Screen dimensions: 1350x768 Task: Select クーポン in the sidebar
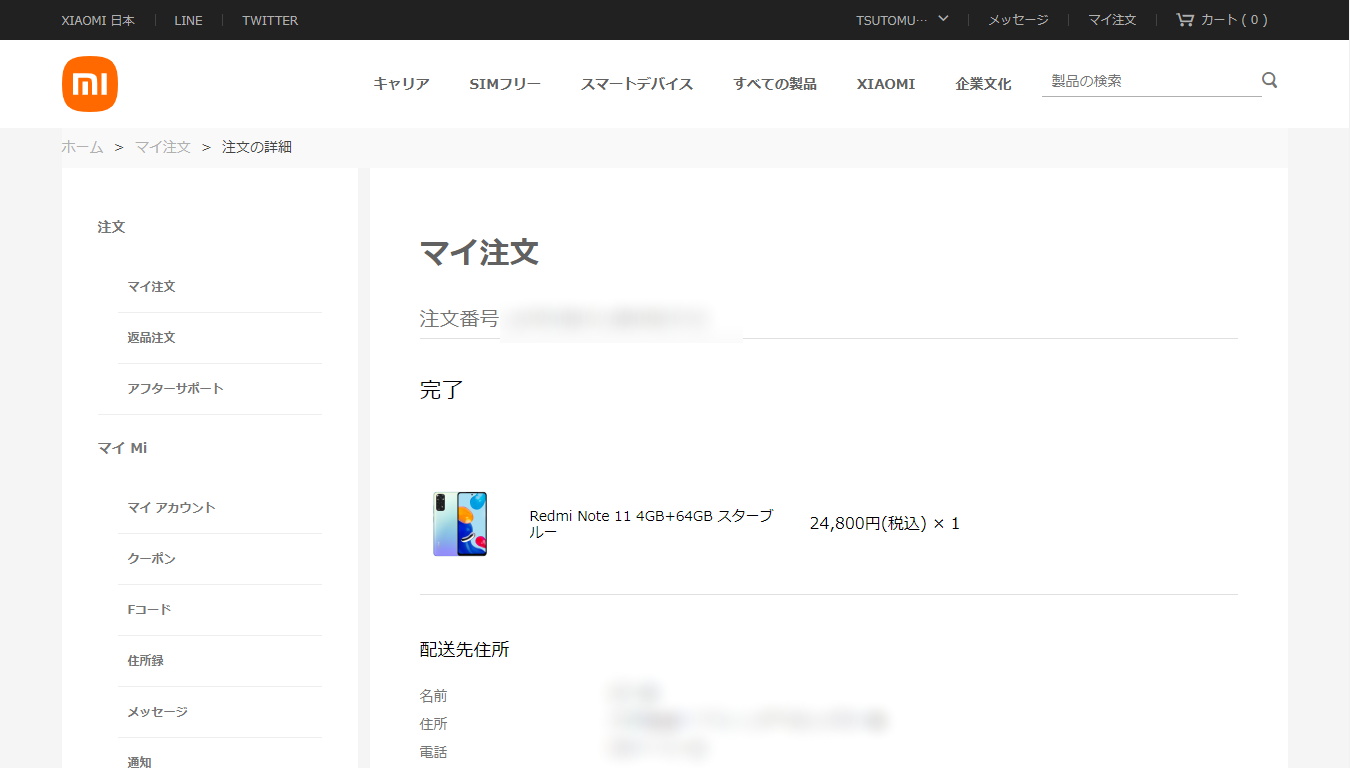pos(151,558)
